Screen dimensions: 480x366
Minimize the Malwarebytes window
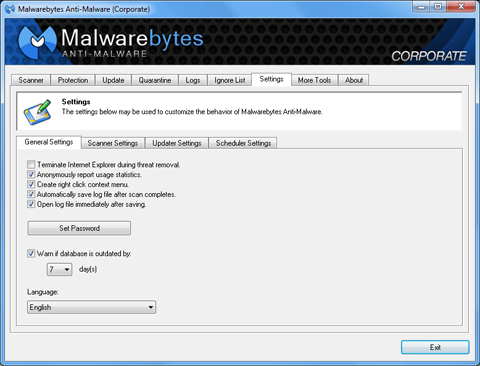[x=421, y=7]
